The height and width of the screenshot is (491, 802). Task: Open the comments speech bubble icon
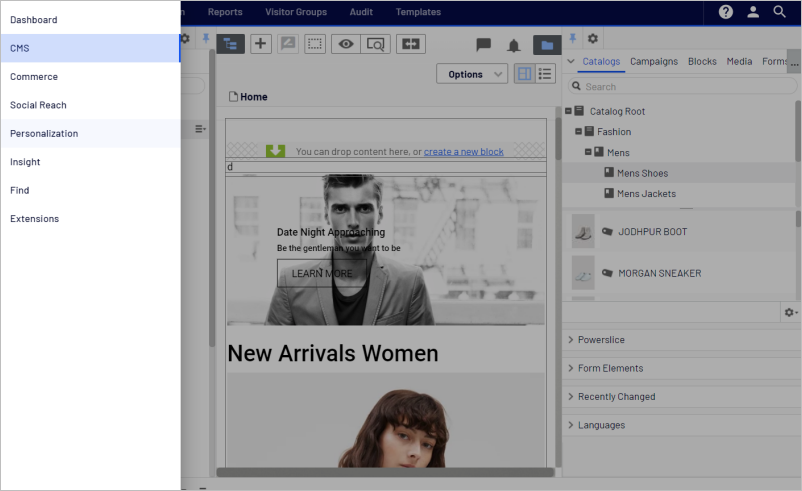(x=483, y=45)
